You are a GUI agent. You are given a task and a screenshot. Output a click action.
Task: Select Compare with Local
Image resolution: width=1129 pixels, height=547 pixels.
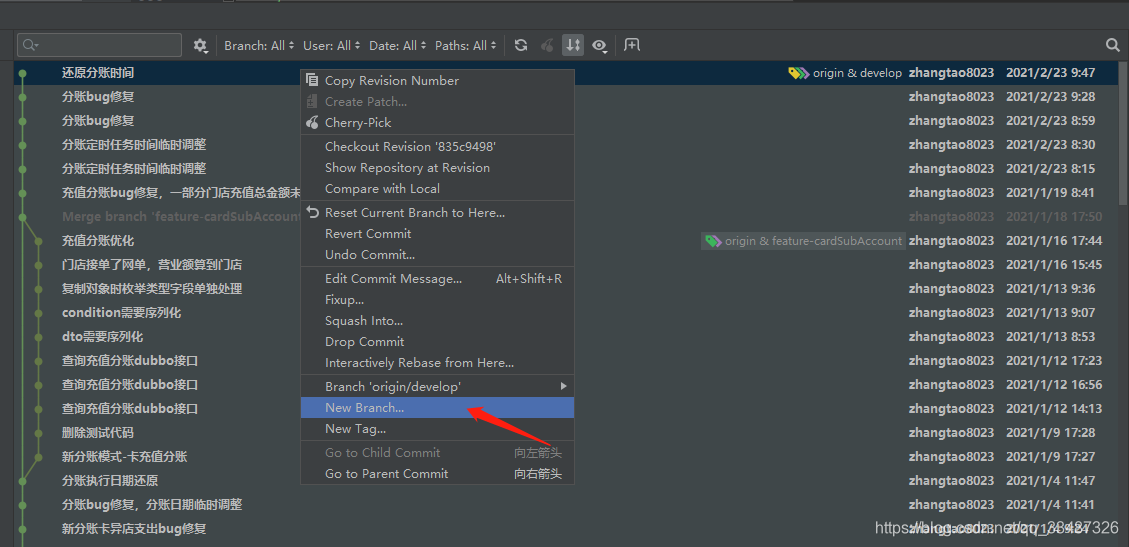[437, 189]
